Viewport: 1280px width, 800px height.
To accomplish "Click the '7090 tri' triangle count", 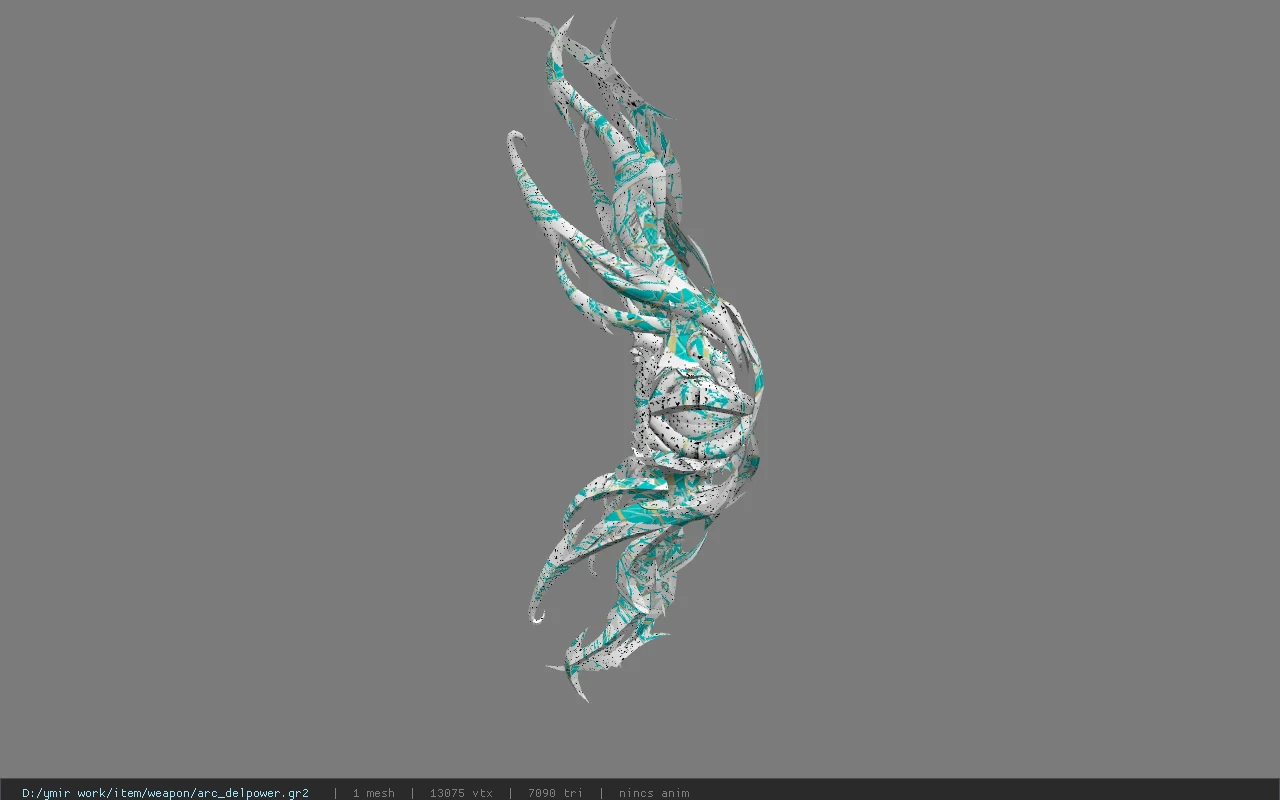I will pyautogui.click(x=555, y=793).
